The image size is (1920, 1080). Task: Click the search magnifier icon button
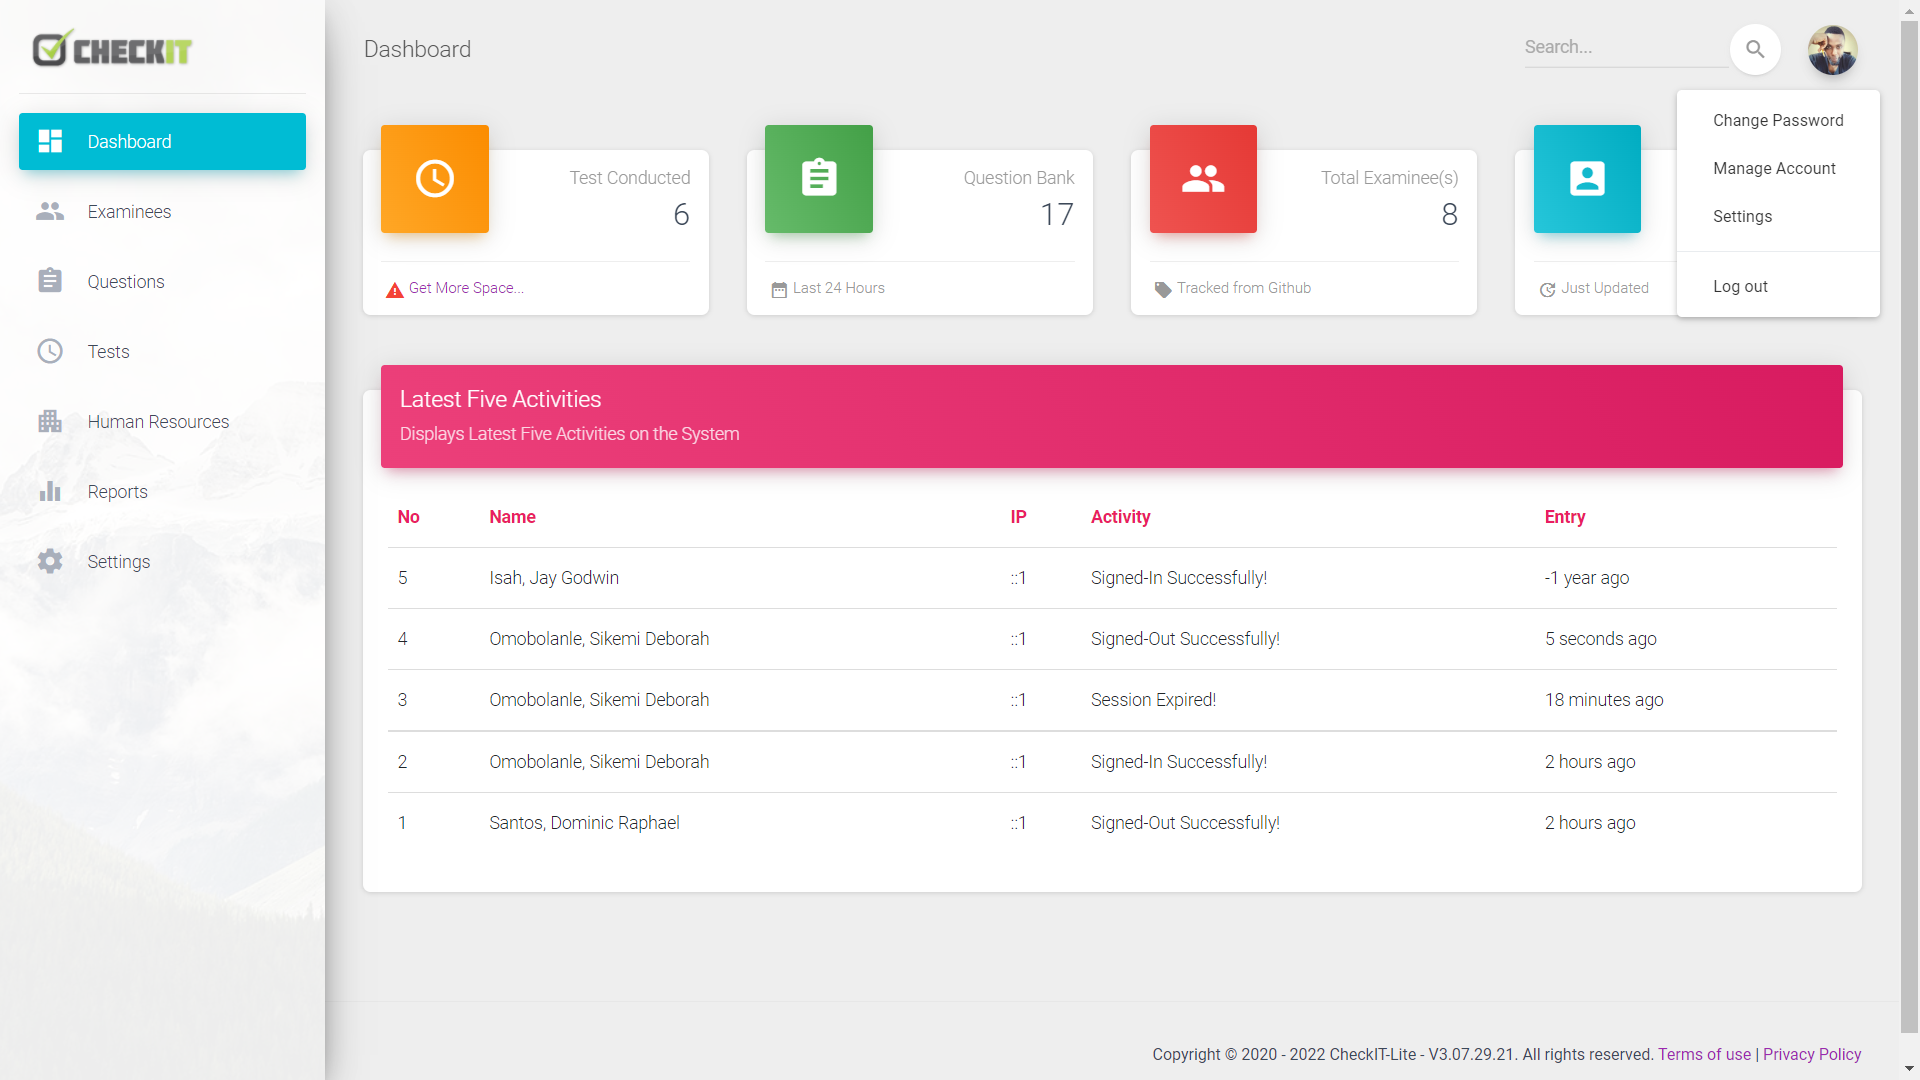pyautogui.click(x=1755, y=49)
